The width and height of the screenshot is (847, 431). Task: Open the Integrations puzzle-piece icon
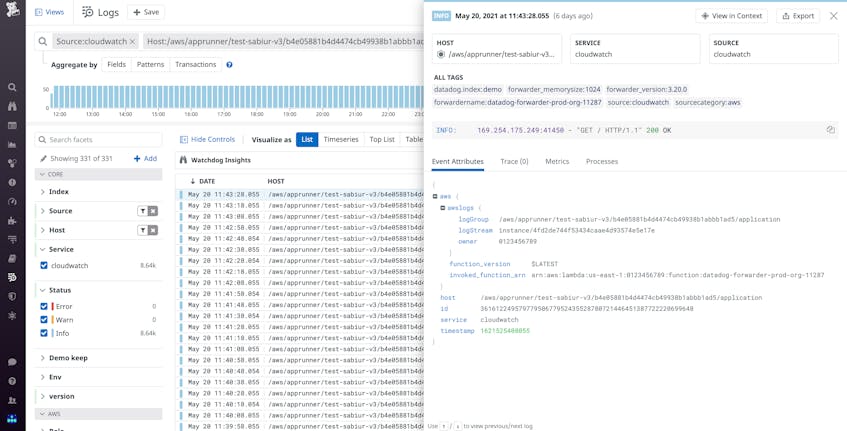pyautogui.click(x=12, y=220)
